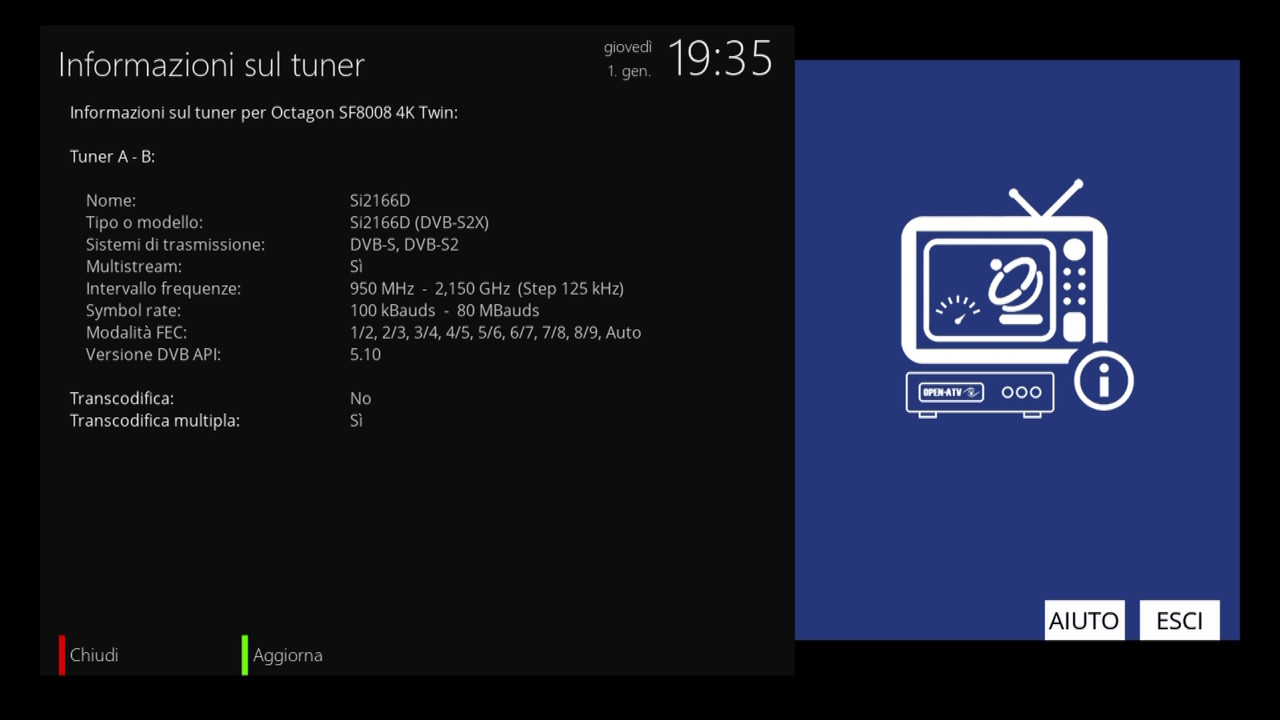Click the green Aggiorna button
Image resolution: width=1280 pixels, height=720 pixels.
click(283, 655)
